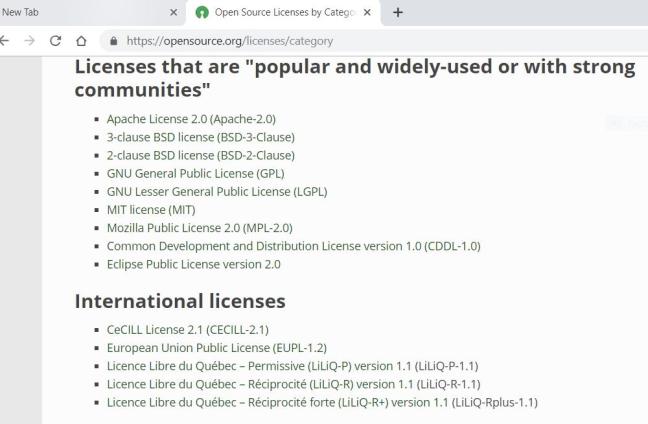The image size is (648, 424).
Task: Focus the opensource.org address bar
Action: pos(374,41)
